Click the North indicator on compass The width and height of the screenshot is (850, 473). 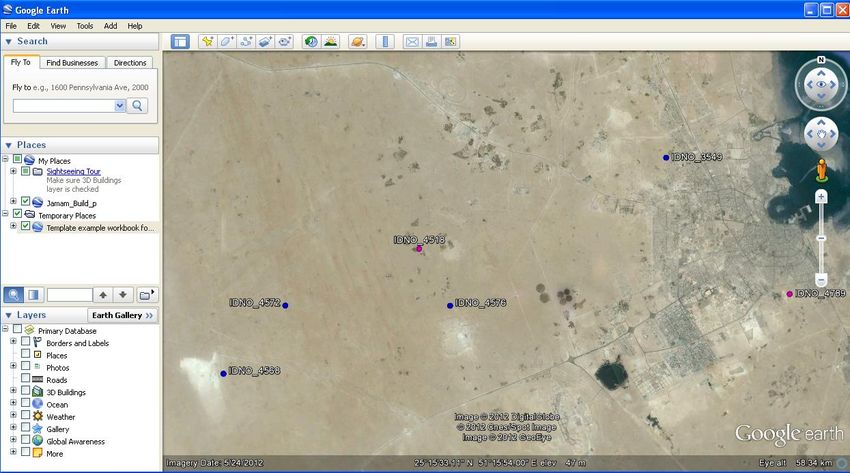click(821, 60)
